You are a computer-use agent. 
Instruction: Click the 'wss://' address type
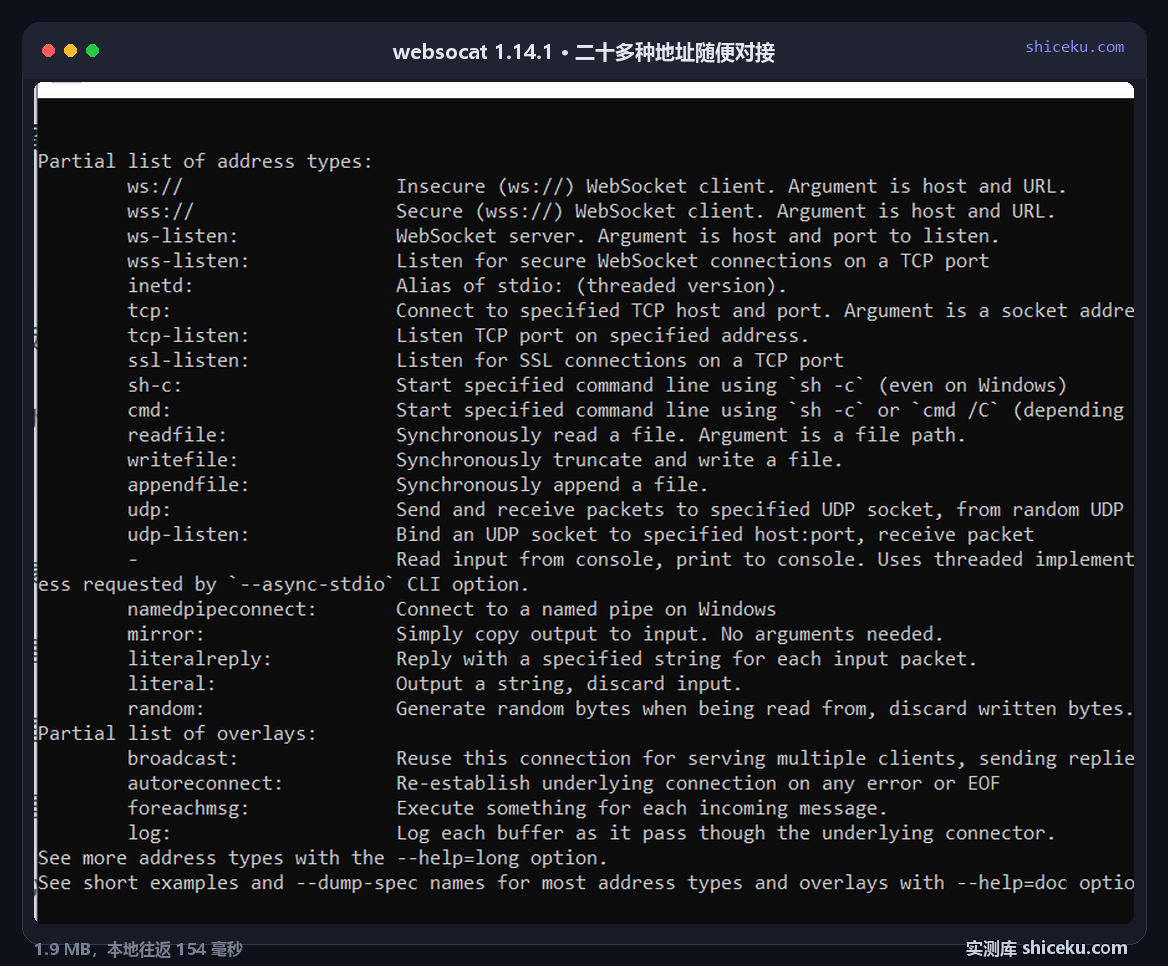[x=160, y=212]
